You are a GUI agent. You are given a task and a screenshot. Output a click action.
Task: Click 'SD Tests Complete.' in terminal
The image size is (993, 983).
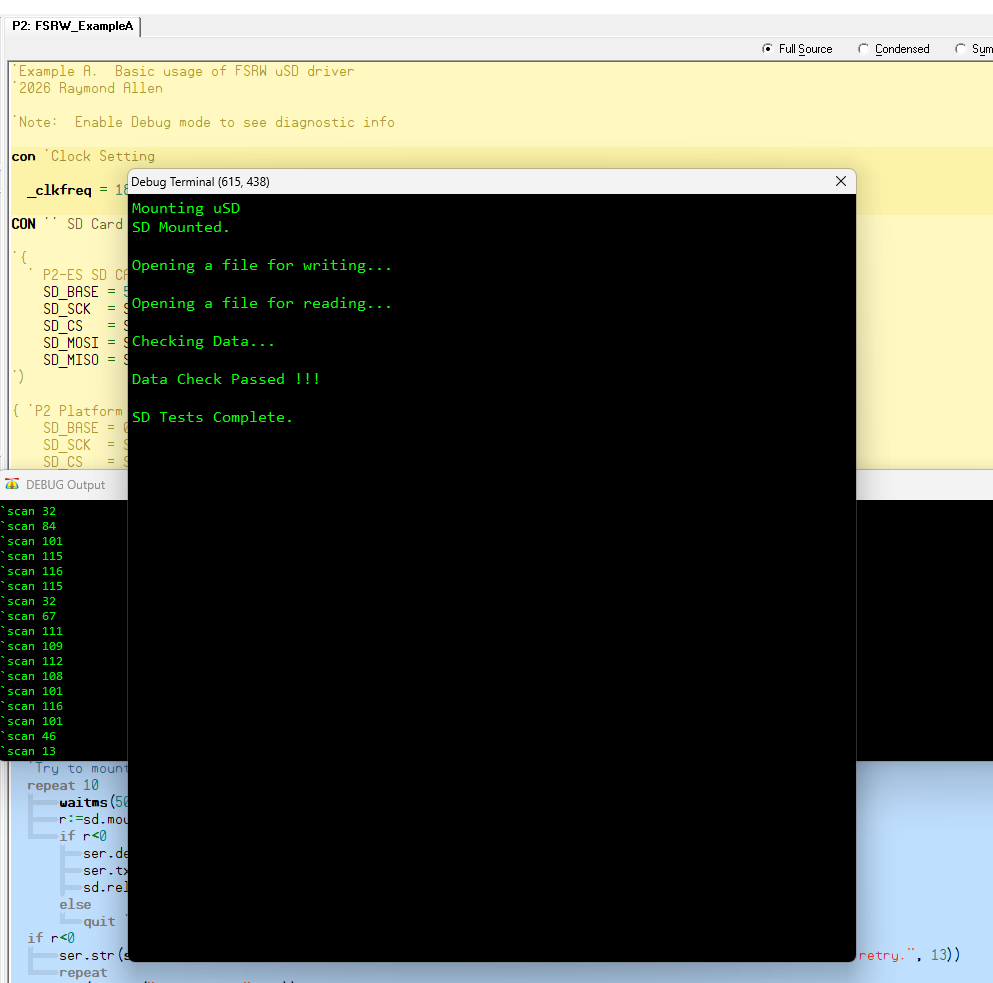[x=212, y=417]
